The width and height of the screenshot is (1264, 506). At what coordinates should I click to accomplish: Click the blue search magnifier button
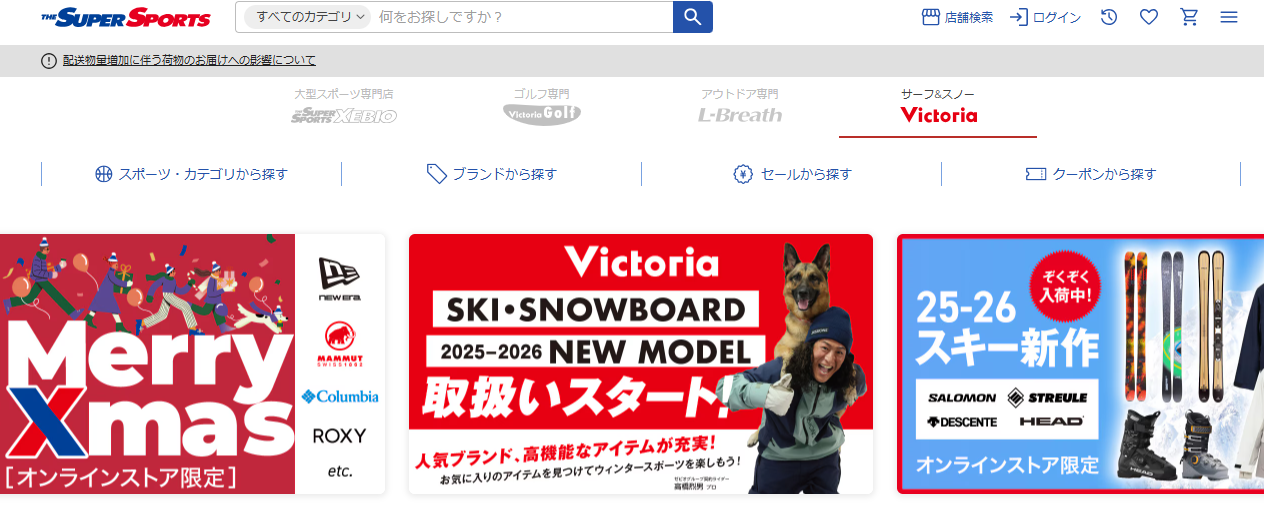pyautogui.click(x=692, y=17)
